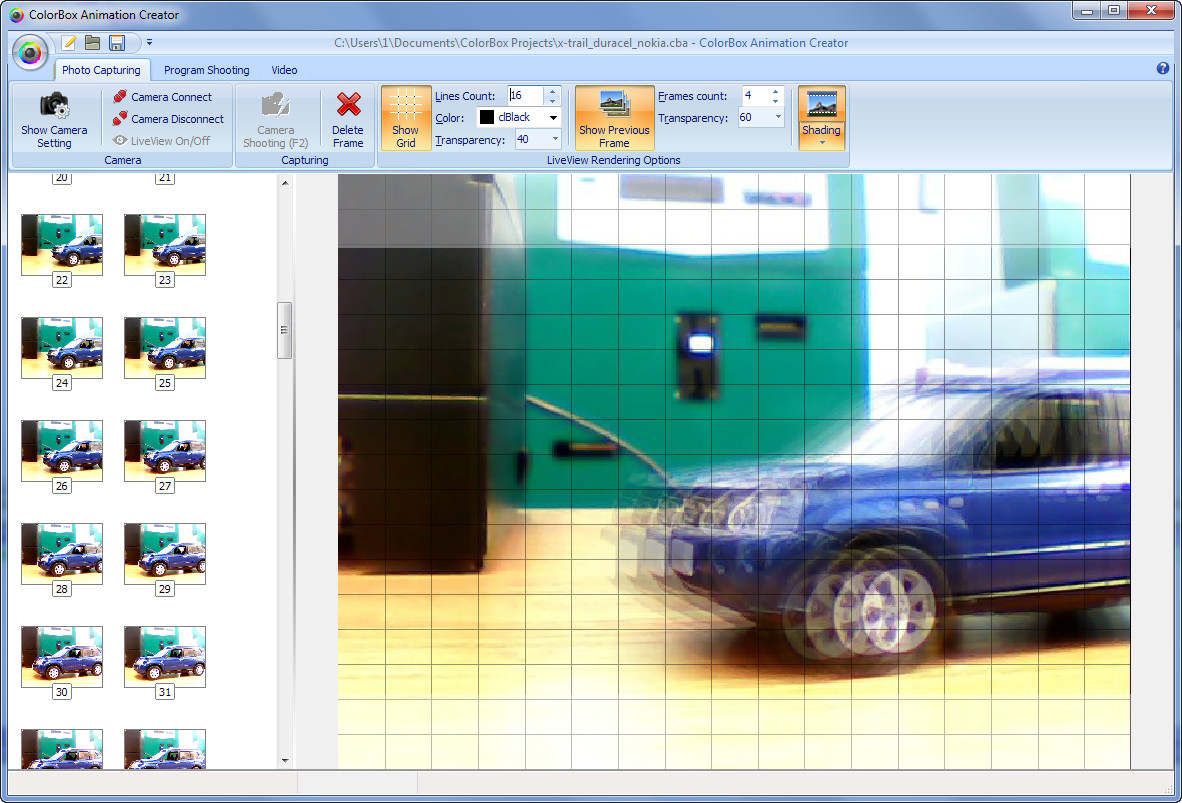This screenshot has height=803, width=1182.
Task: Open the grid Color clBlack dropdown
Action: [553, 118]
